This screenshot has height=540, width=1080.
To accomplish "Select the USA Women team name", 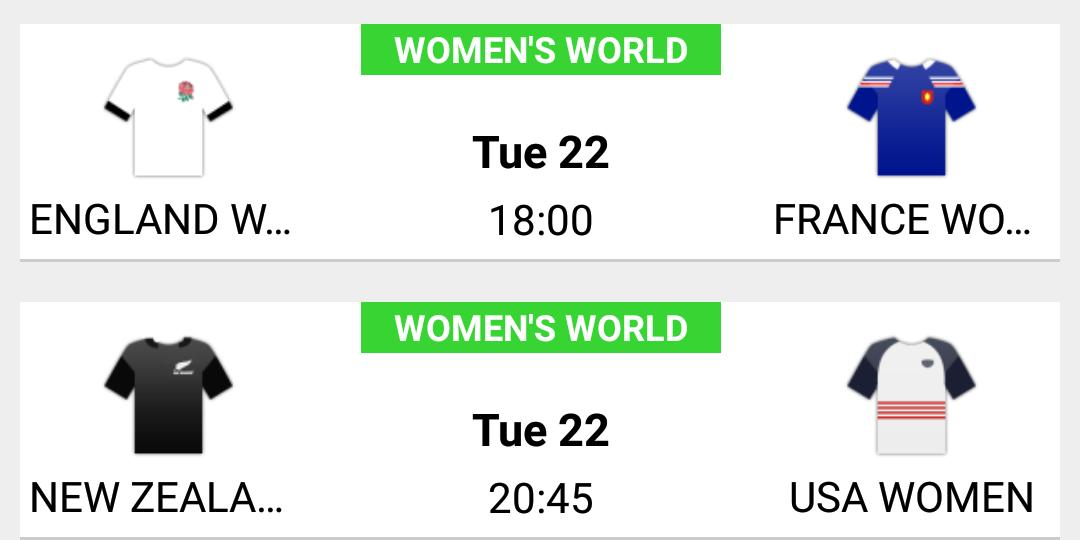I will click(x=911, y=497).
